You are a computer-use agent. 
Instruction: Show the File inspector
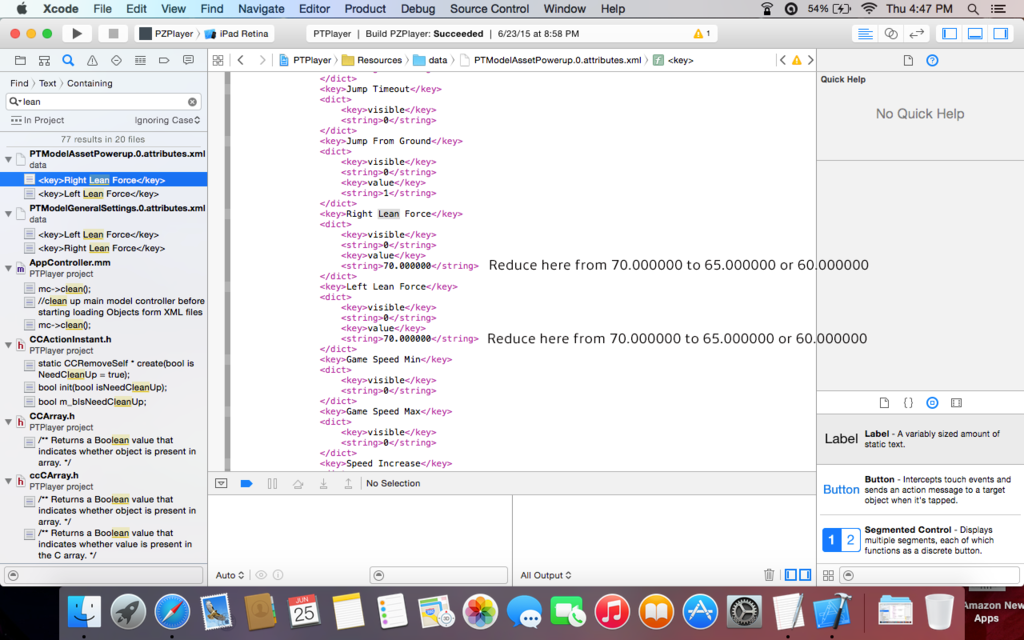point(908,60)
